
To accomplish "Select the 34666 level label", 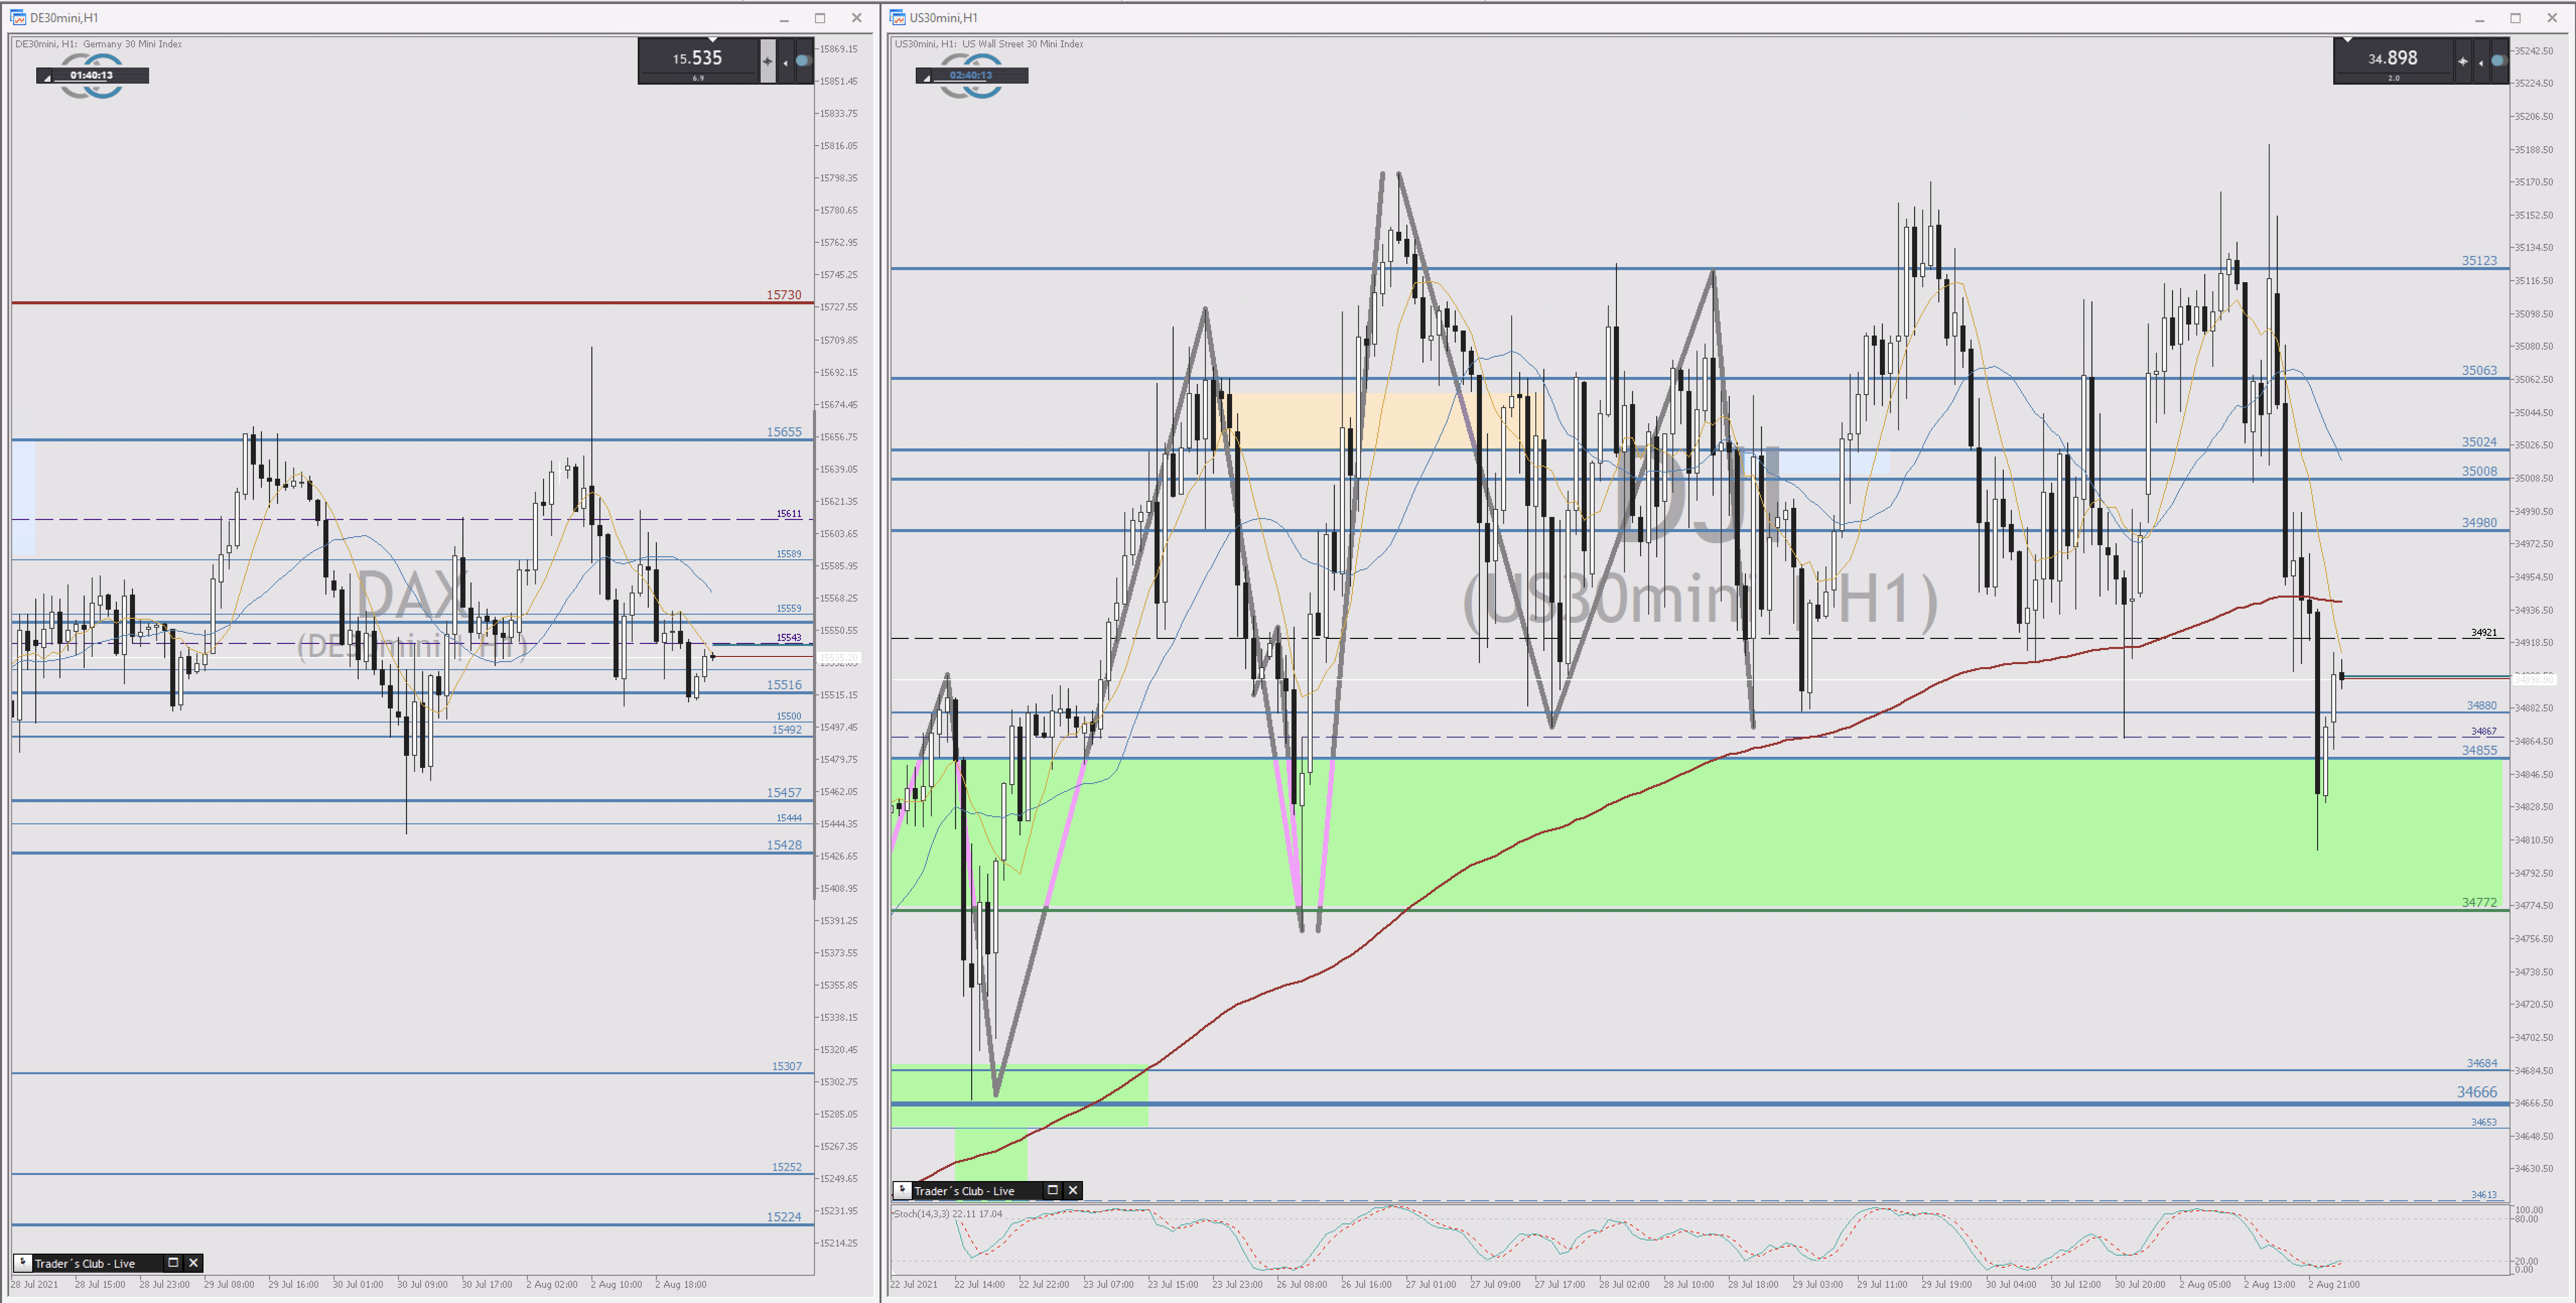I will [2477, 1092].
